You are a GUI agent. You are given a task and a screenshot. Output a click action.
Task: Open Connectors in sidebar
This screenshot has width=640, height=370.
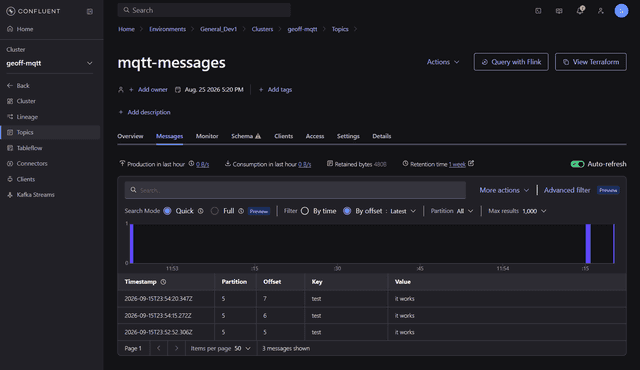point(27,164)
